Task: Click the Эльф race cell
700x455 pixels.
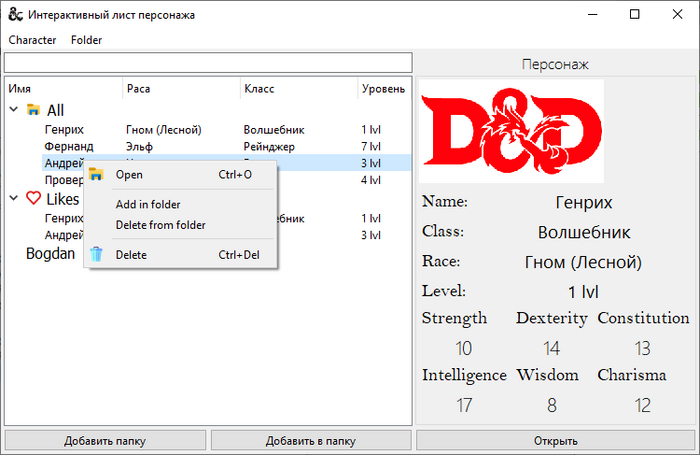Action: point(139,146)
